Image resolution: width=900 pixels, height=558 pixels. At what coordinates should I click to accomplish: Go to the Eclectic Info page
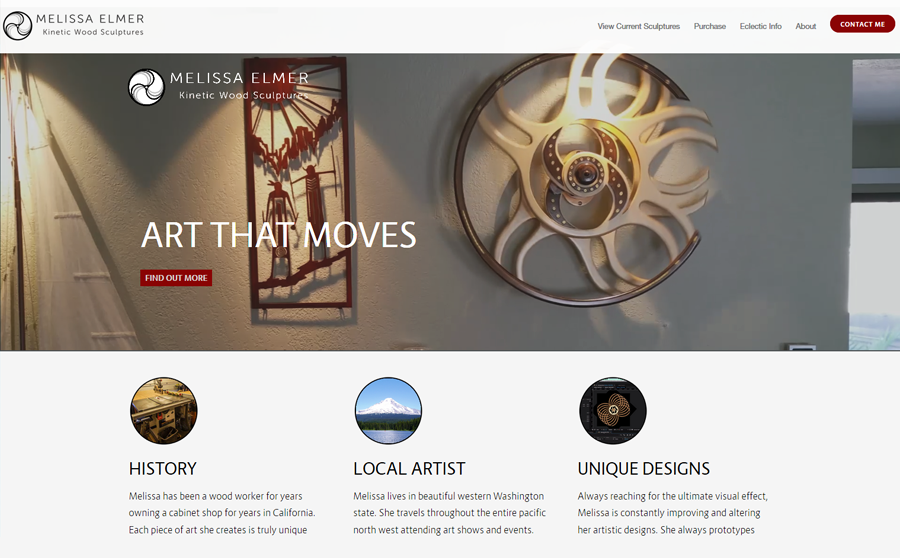[x=761, y=26]
